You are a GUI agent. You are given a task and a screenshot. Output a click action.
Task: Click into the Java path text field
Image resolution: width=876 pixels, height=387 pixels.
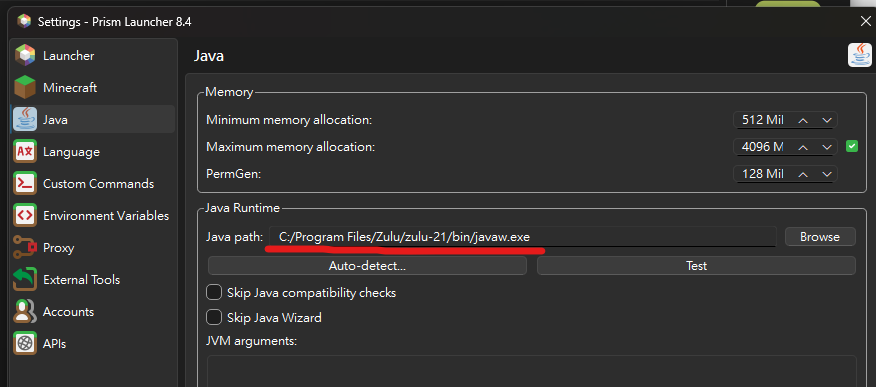[x=522, y=237]
